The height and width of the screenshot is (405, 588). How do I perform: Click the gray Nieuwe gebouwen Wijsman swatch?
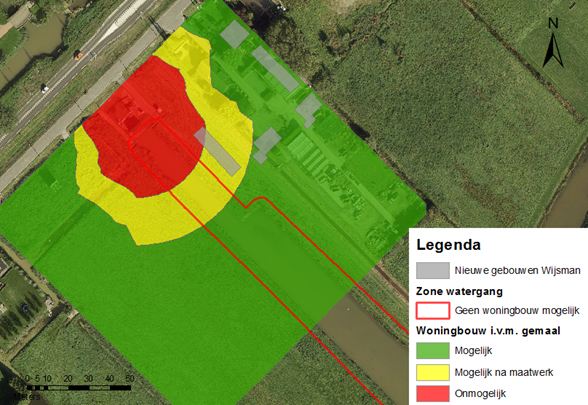[433, 270]
